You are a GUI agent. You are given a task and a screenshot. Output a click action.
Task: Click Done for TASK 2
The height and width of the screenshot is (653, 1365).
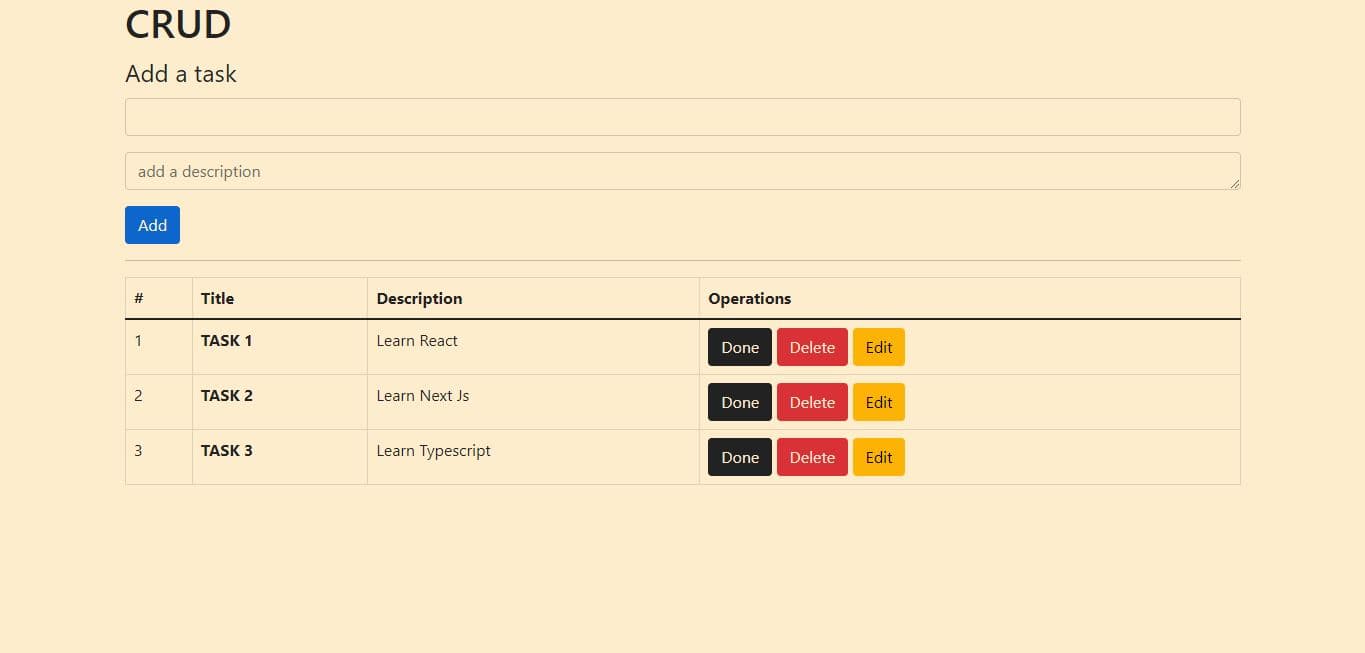click(739, 402)
